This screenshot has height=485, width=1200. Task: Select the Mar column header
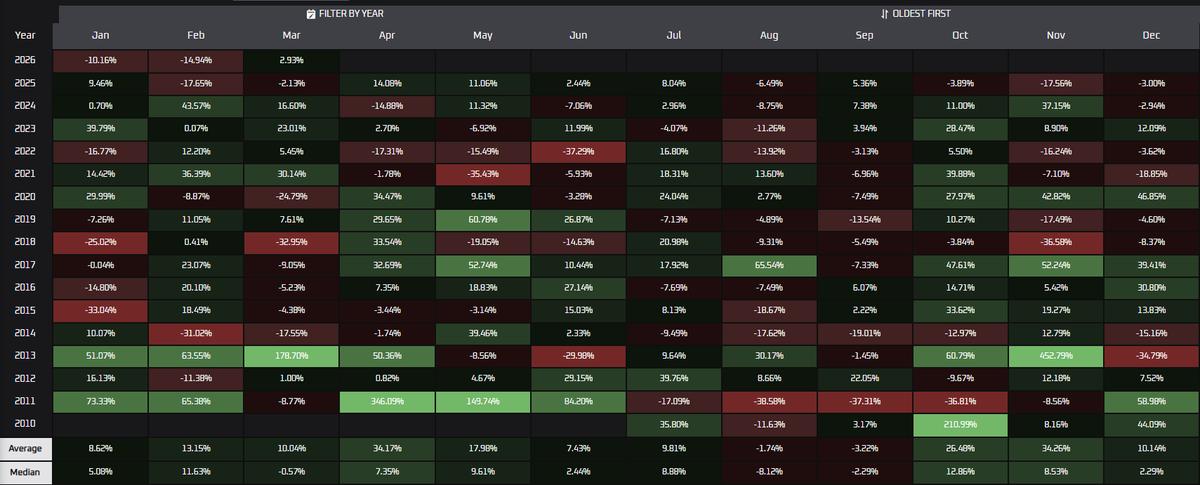(290, 35)
